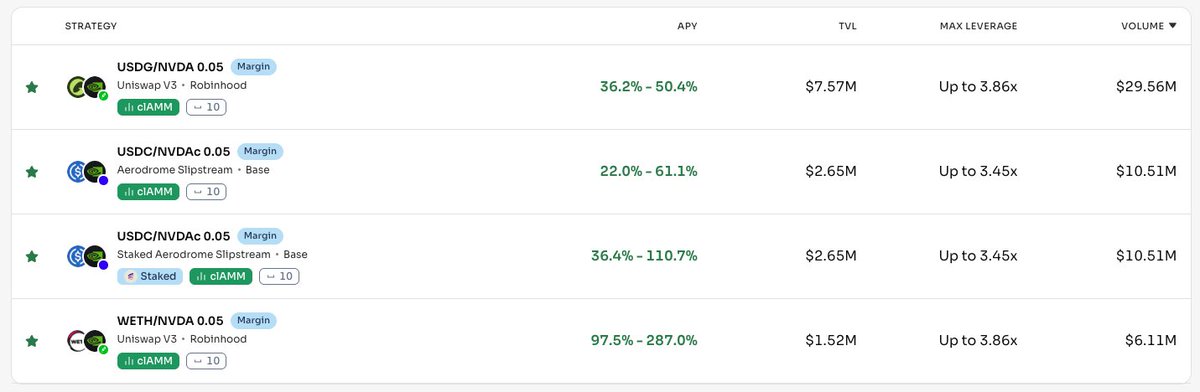Click the clAMM badge on Staked Aerodrome row
Screen dimensions: 1200x392
click(x=222, y=276)
